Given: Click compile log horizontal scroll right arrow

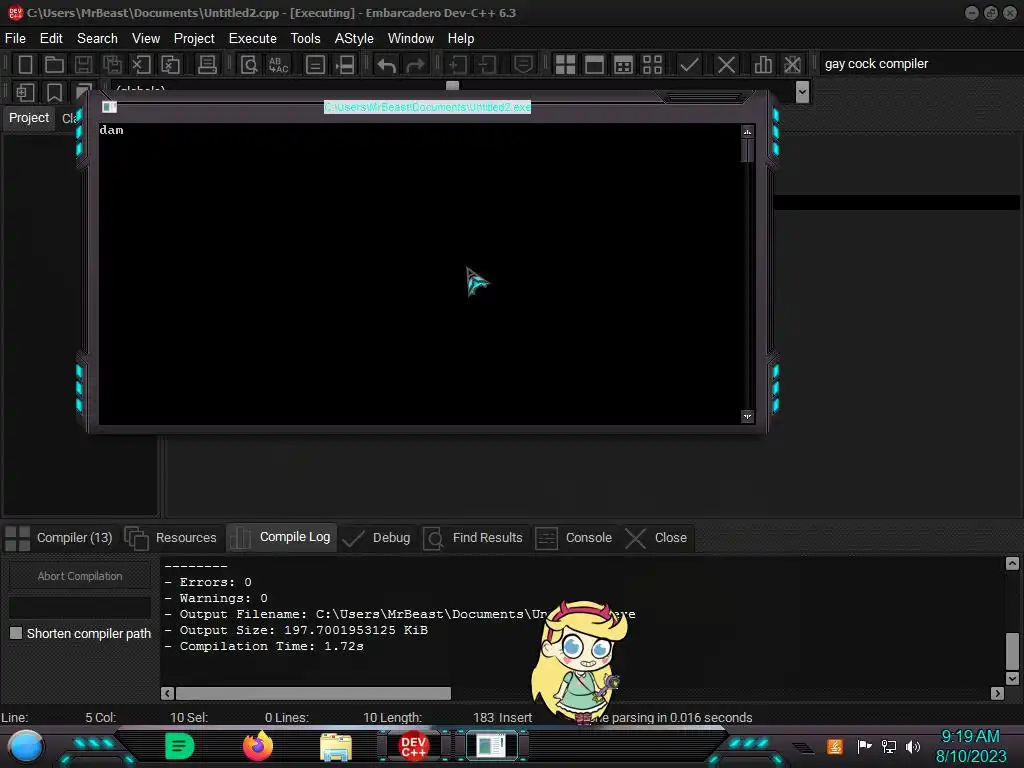Looking at the screenshot, I should (x=997, y=694).
